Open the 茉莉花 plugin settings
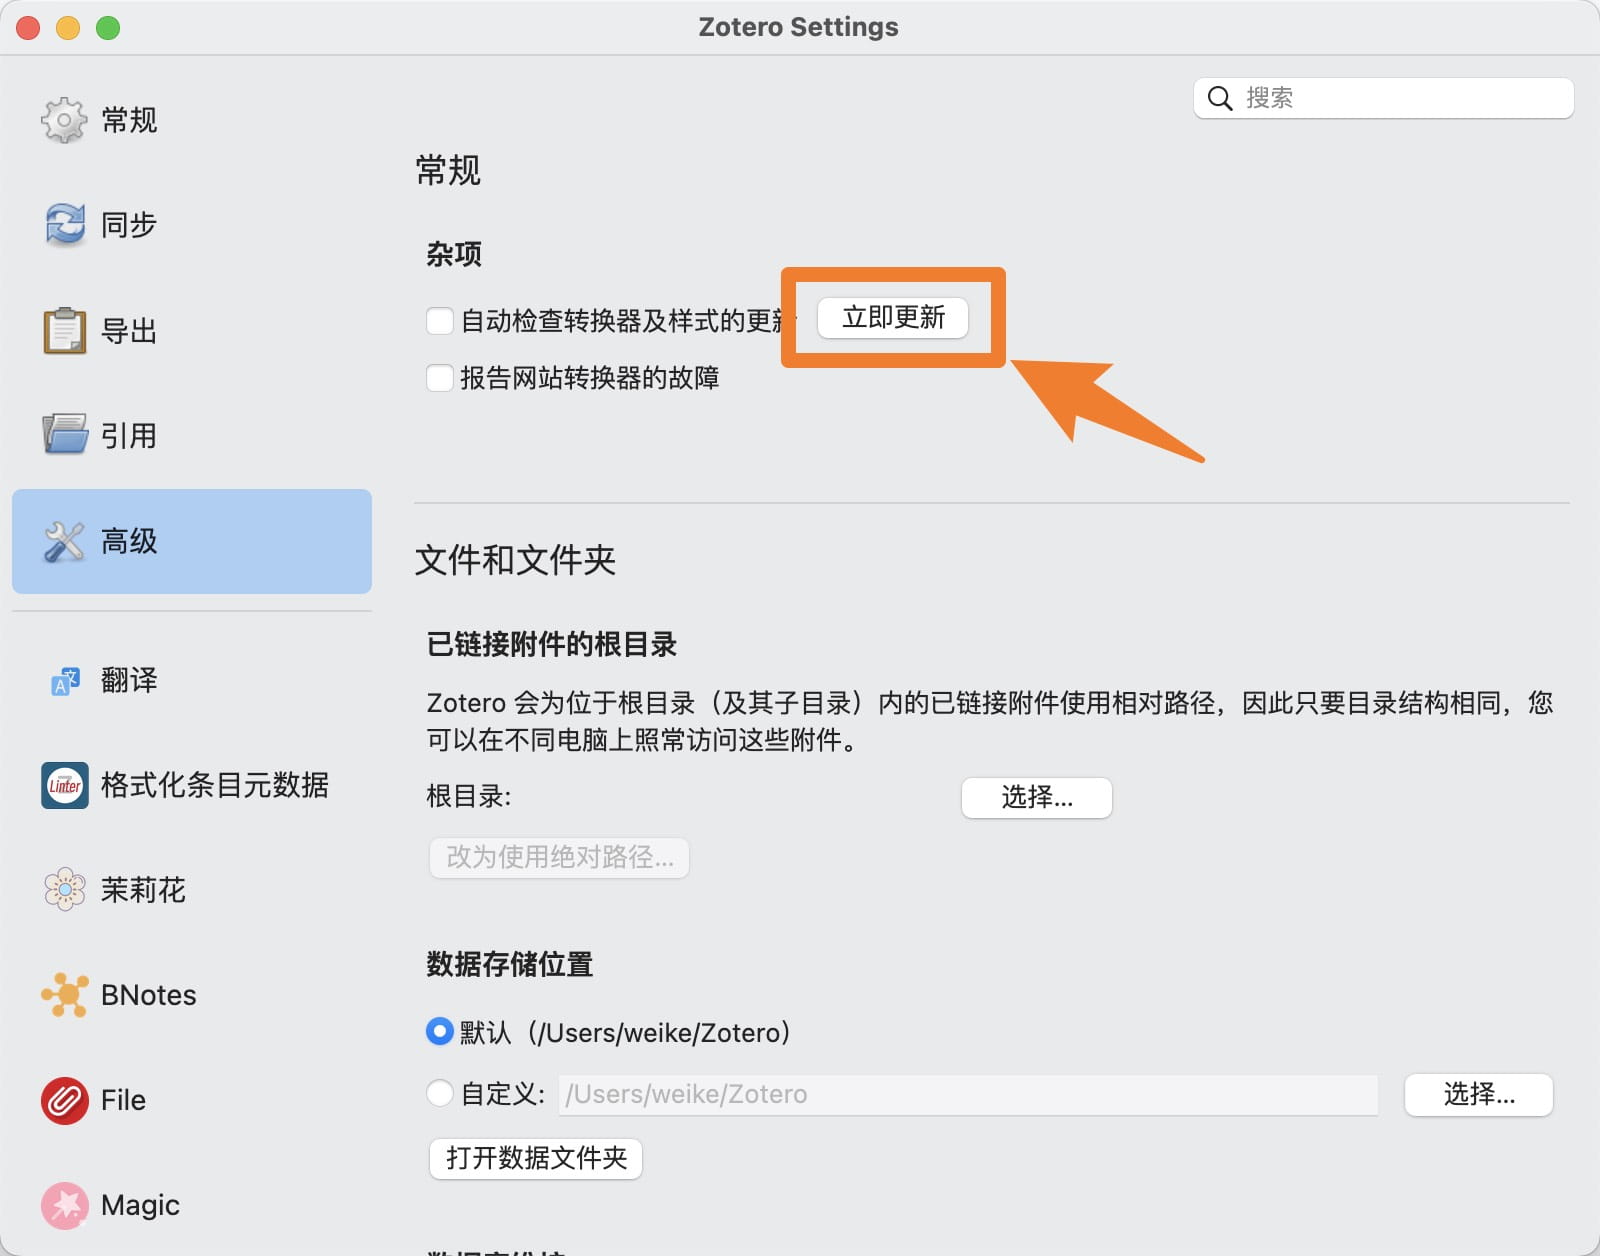This screenshot has height=1256, width=1600. point(191,889)
